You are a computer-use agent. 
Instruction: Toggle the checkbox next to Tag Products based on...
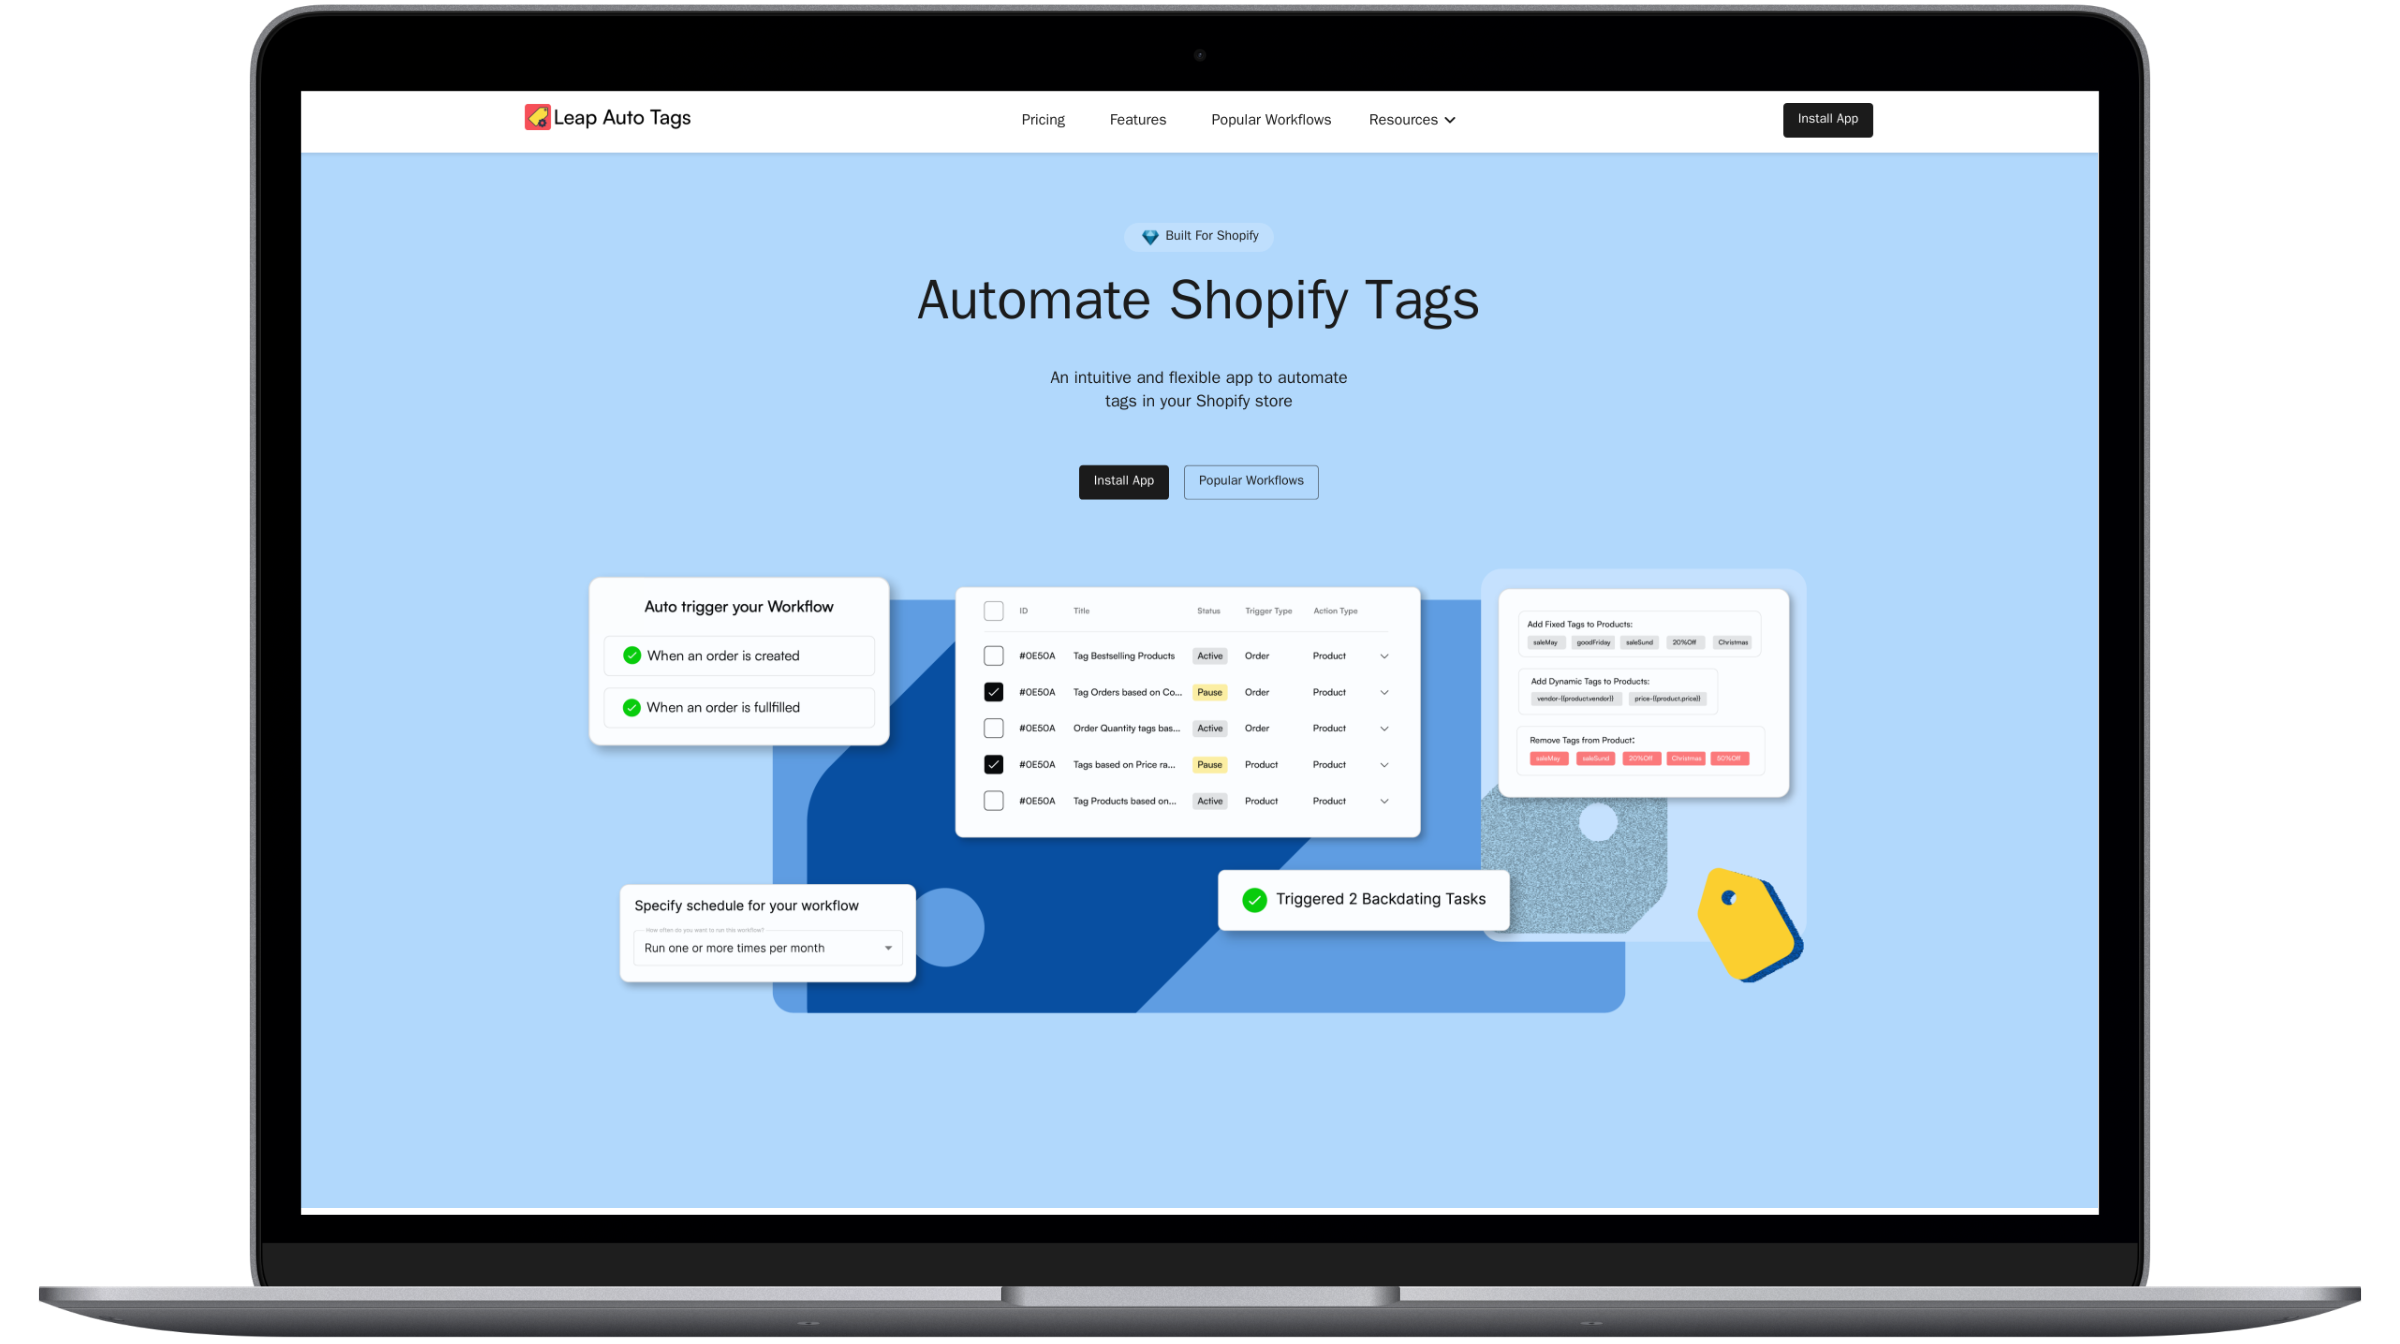point(994,801)
